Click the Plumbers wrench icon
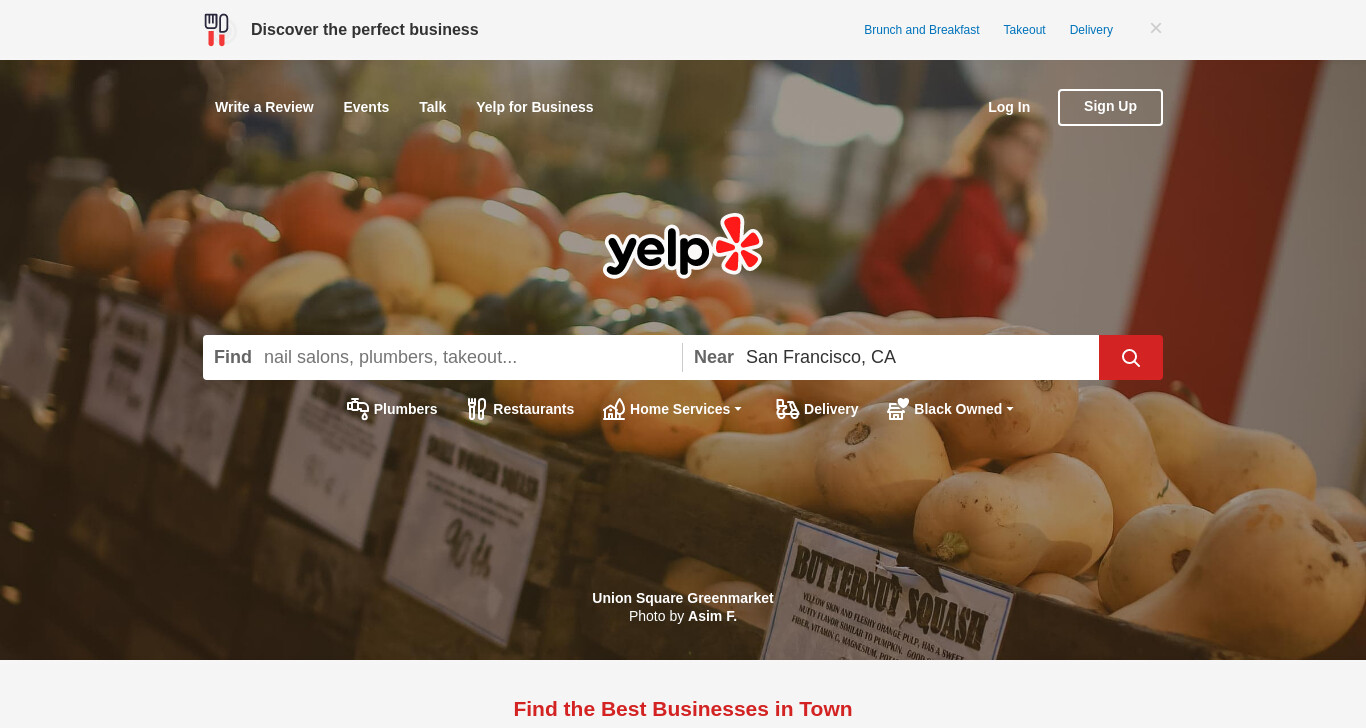The width and height of the screenshot is (1366, 728). [x=358, y=409]
